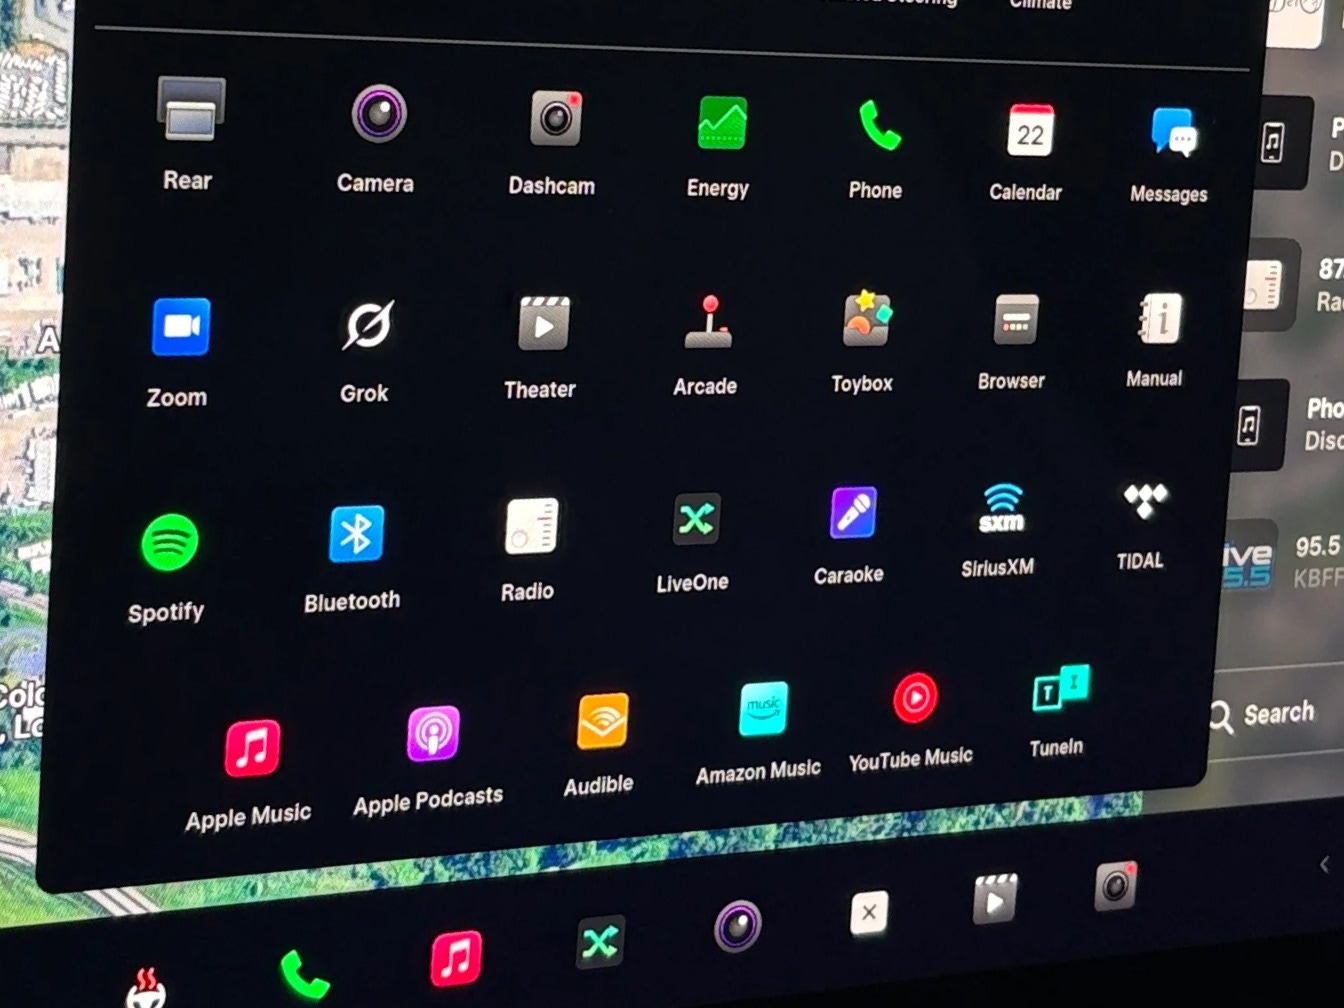1344x1008 pixels.
Task: Open the Calendar app
Action: pyautogui.click(x=1029, y=131)
